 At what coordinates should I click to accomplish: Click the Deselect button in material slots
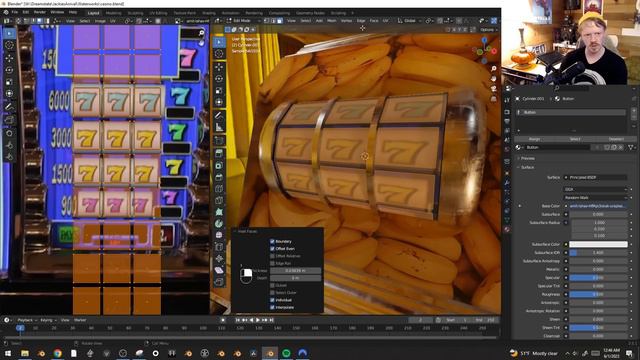(616, 139)
